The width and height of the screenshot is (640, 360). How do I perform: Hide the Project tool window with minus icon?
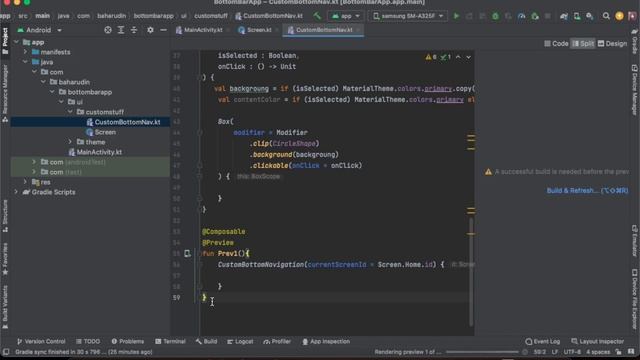[x=163, y=30]
